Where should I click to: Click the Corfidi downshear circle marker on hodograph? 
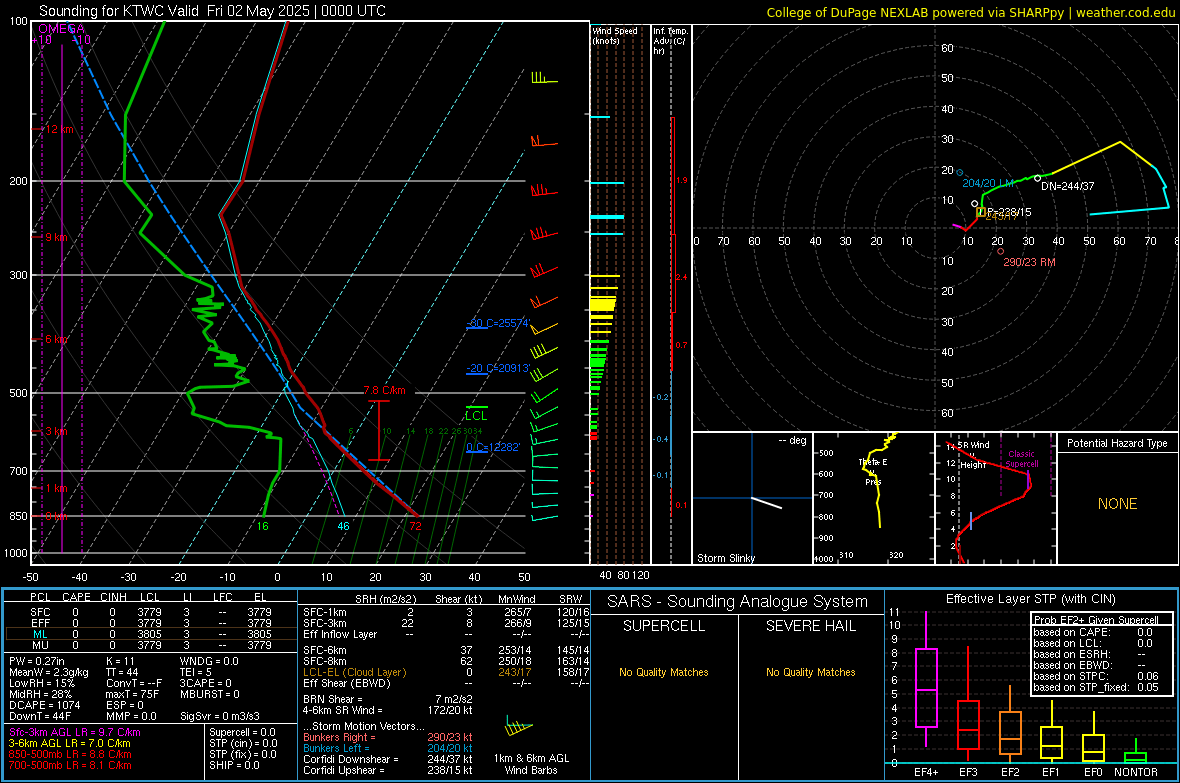(1037, 178)
